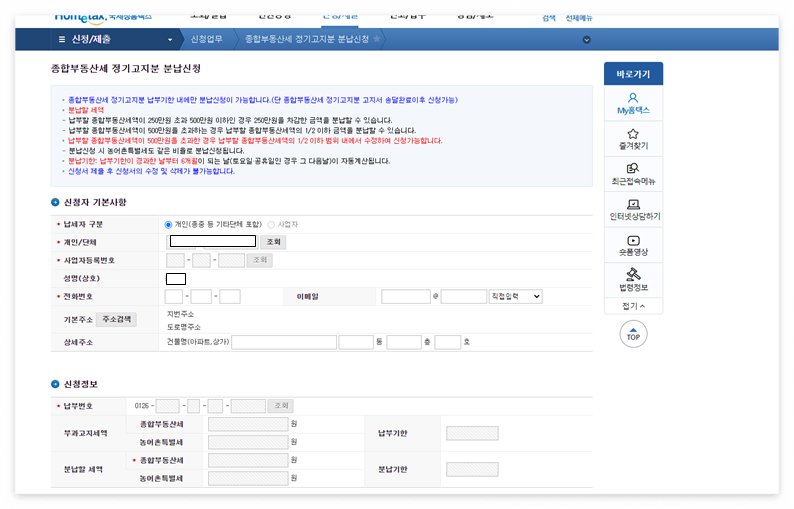This screenshot has width=794, height=509.
Task: Click the hamburger icon next to 신청/제출
Action: [62, 39]
